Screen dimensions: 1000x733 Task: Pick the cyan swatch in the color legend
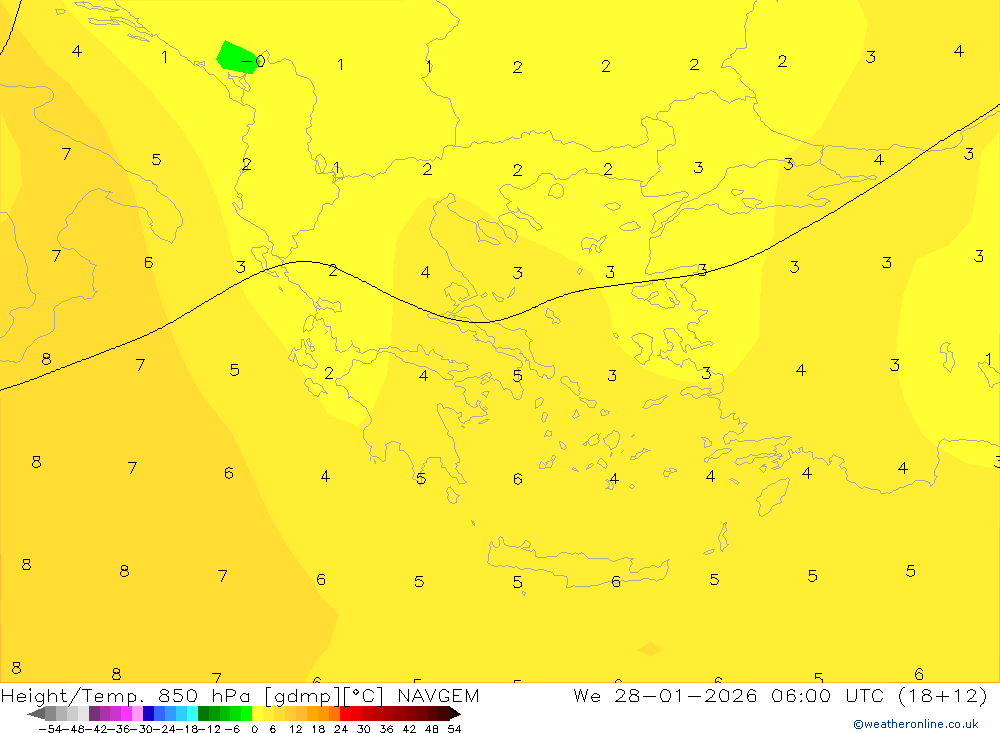click(x=192, y=714)
